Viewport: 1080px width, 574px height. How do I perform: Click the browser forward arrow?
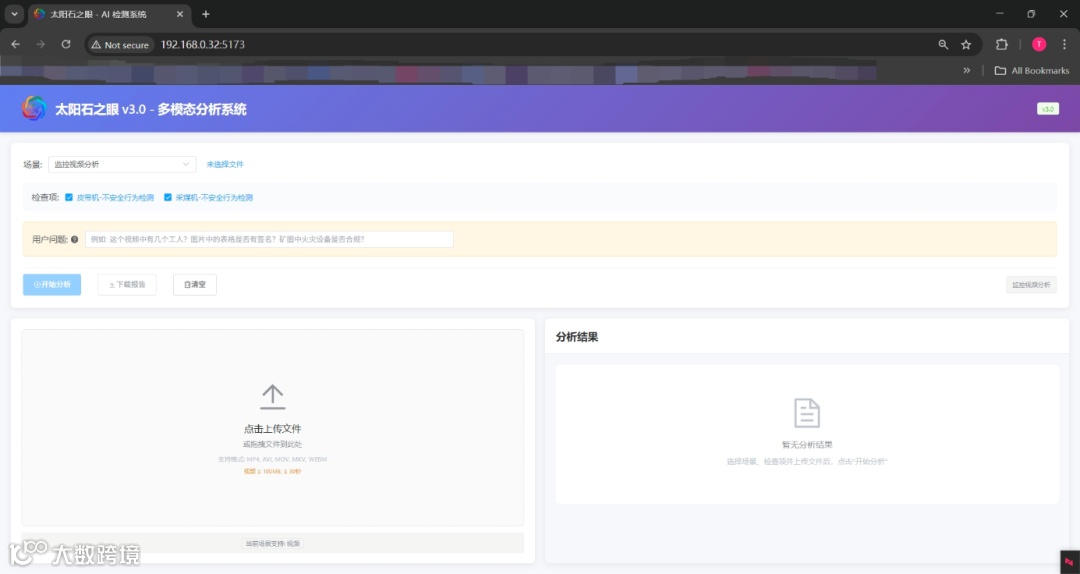tap(41, 44)
